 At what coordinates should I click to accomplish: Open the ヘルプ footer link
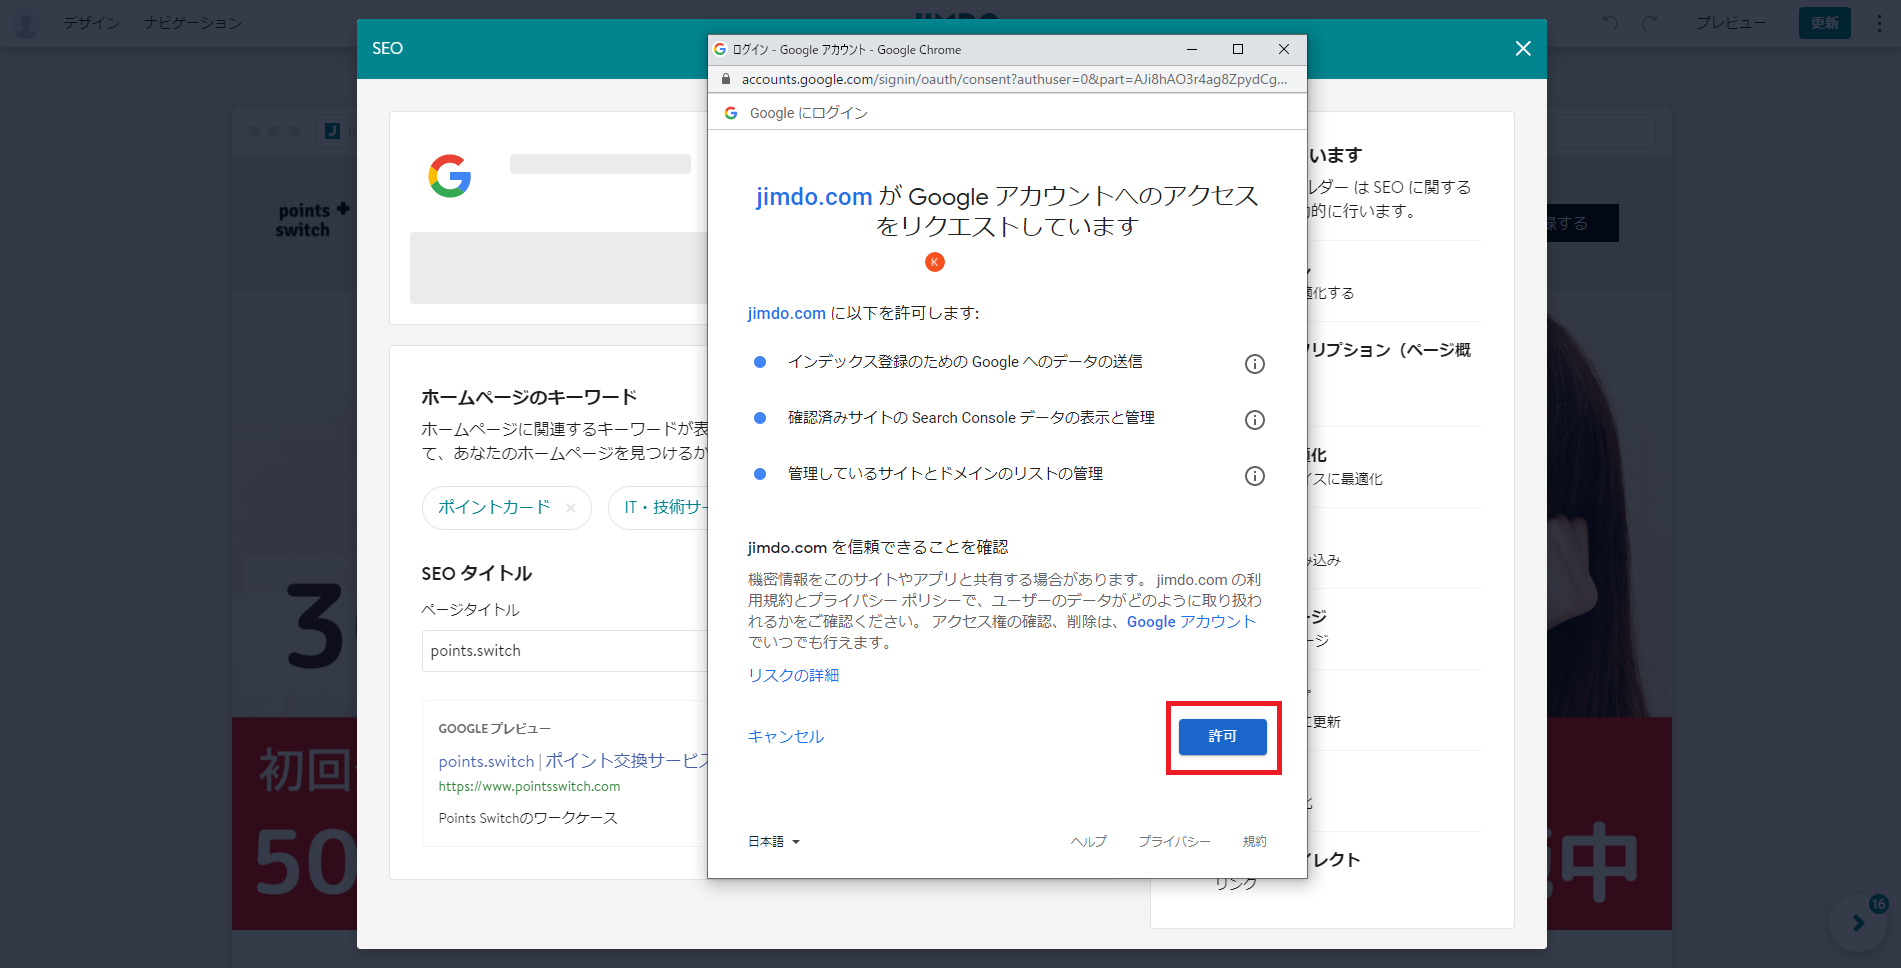tap(1088, 842)
